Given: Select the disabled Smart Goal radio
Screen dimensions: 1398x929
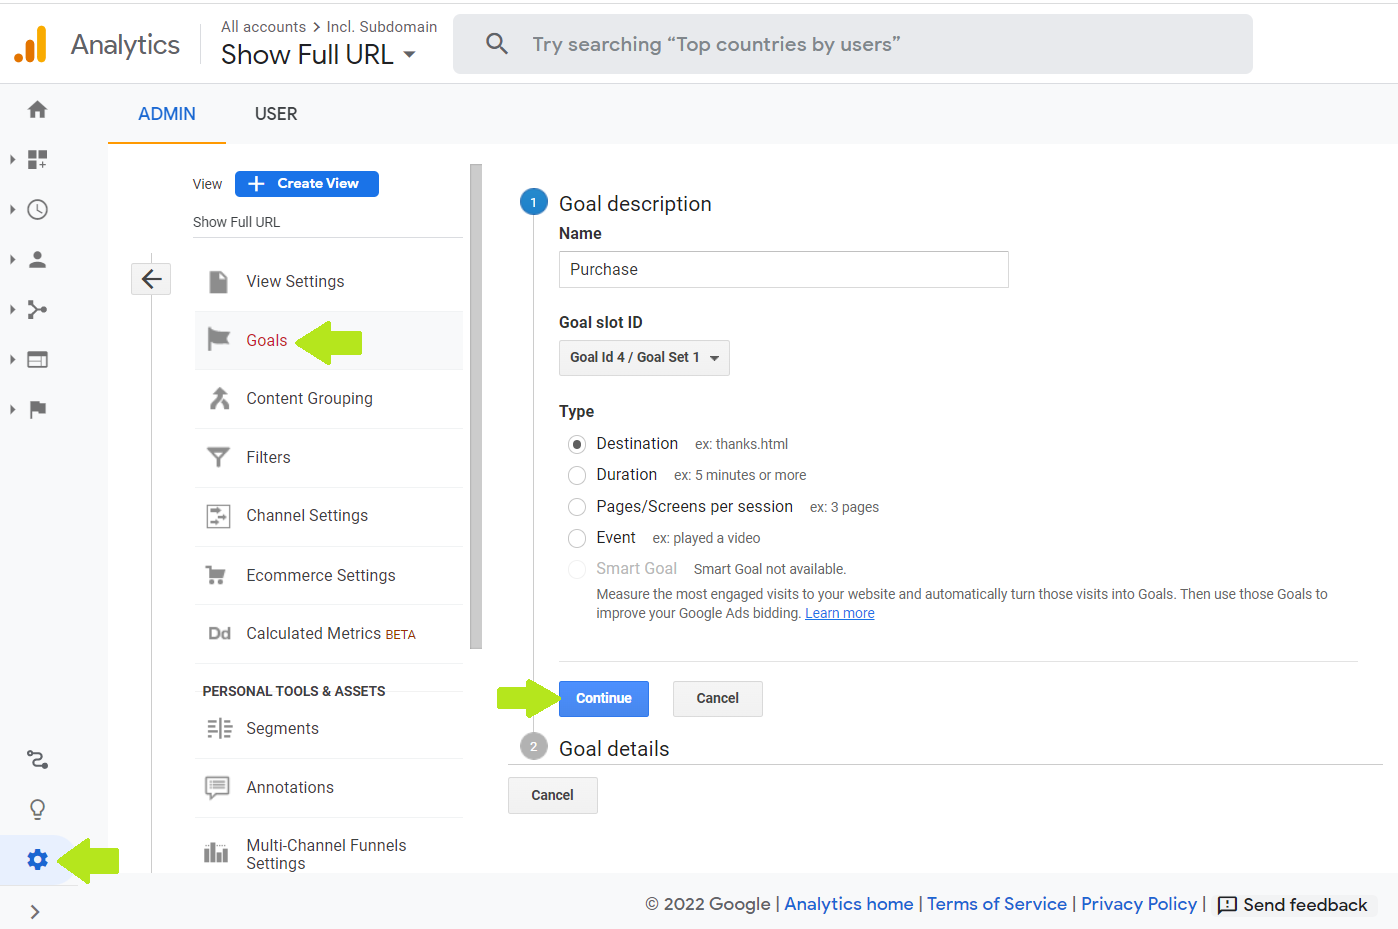Looking at the screenshot, I should tap(577, 569).
